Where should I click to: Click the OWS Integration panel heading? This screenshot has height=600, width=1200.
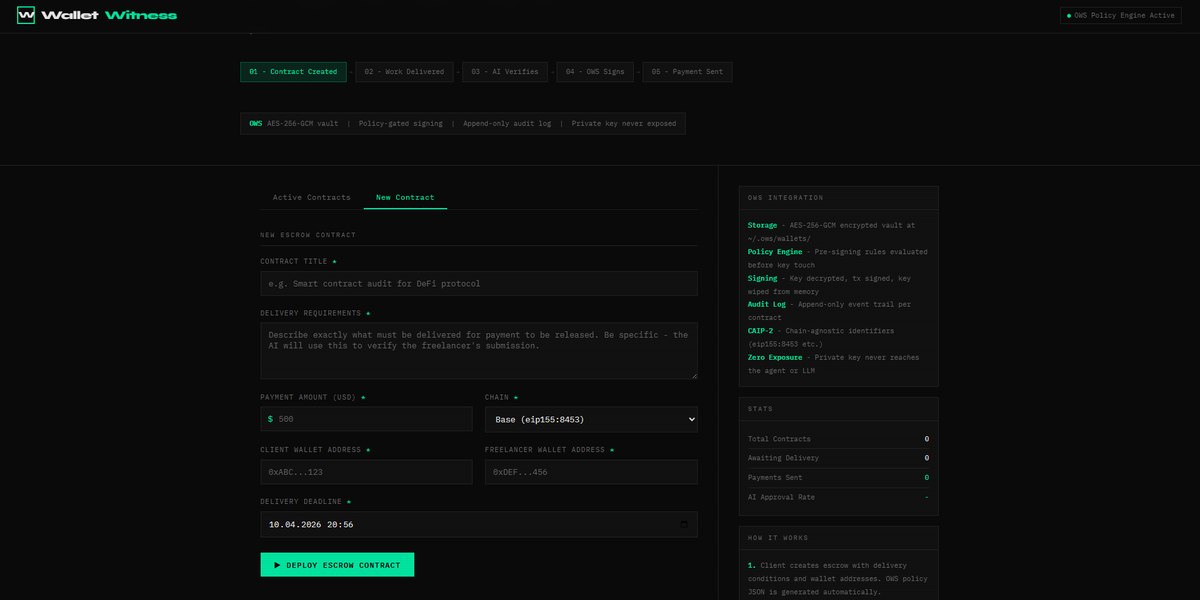(786, 198)
